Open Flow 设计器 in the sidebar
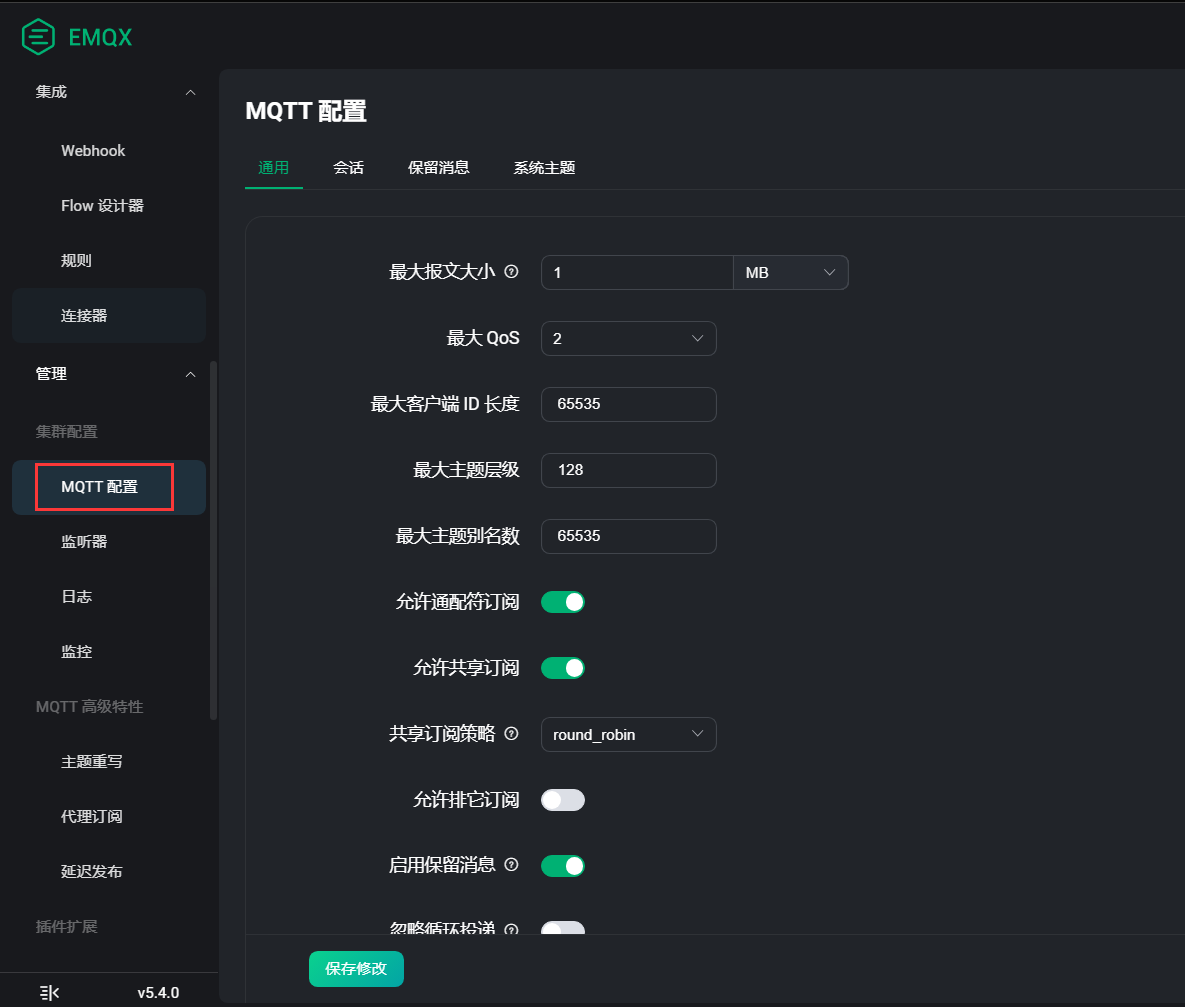 [x=109, y=206]
